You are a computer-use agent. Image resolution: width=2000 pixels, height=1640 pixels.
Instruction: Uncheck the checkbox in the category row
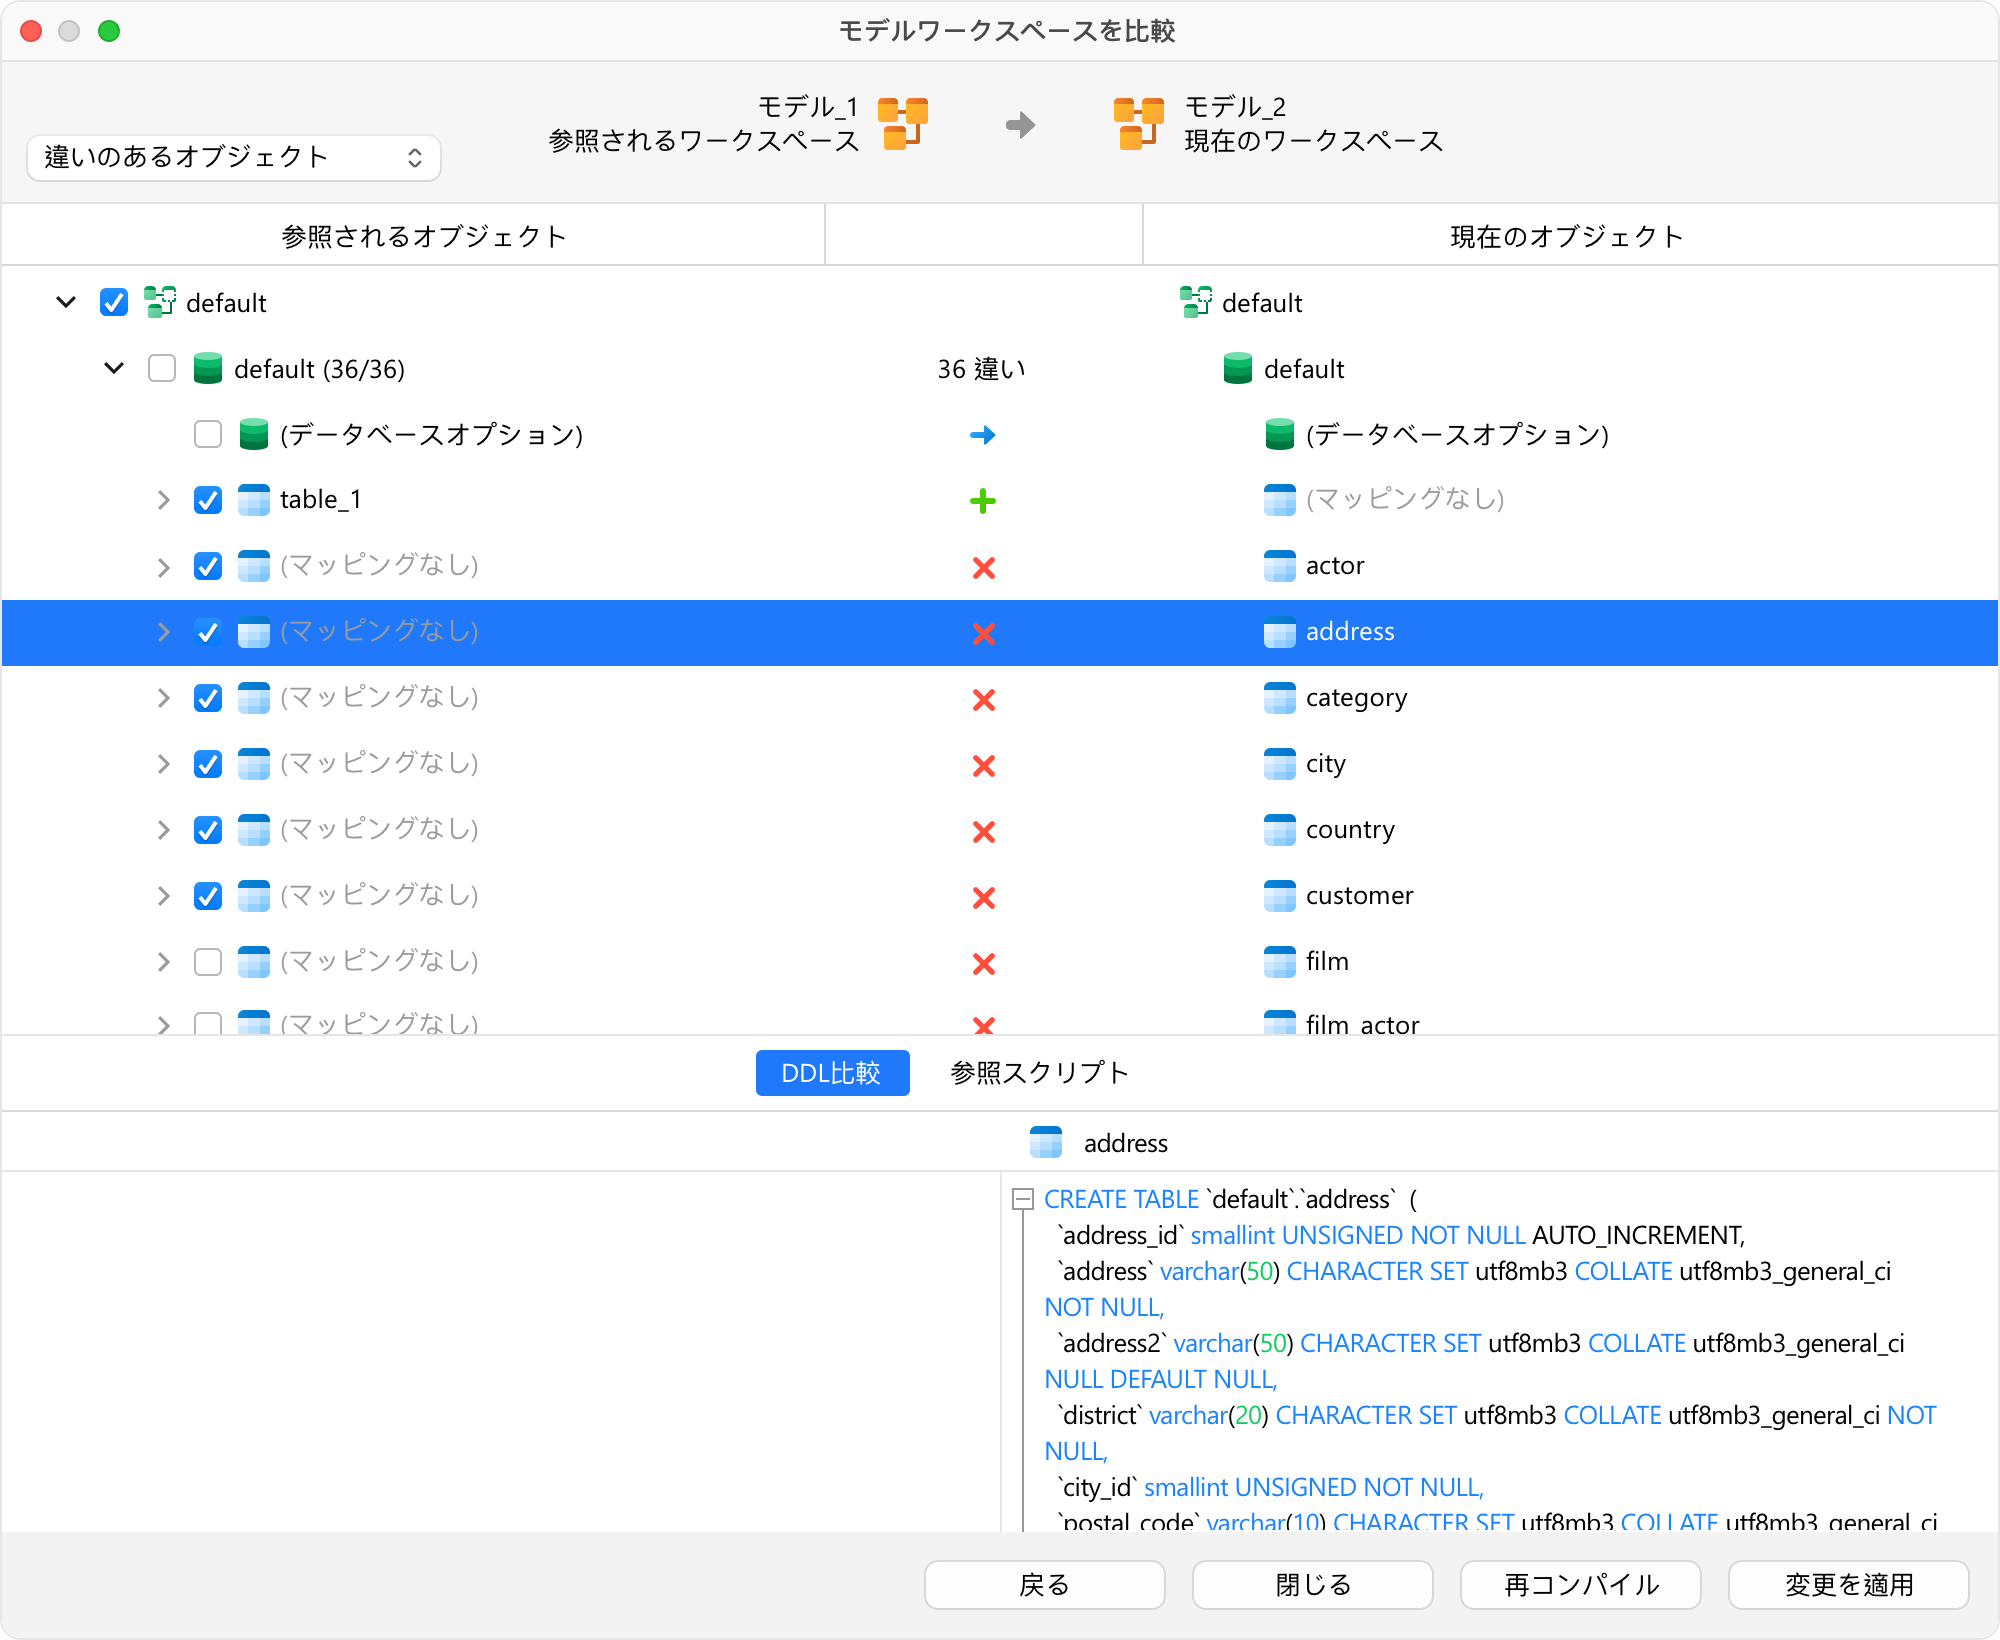[x=208, y=698]
